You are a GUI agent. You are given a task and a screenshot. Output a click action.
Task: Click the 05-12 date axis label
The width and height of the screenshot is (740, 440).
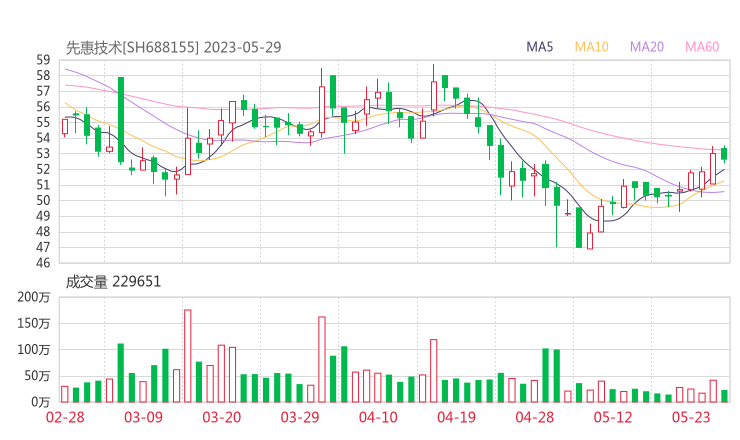tap(613, 417)
